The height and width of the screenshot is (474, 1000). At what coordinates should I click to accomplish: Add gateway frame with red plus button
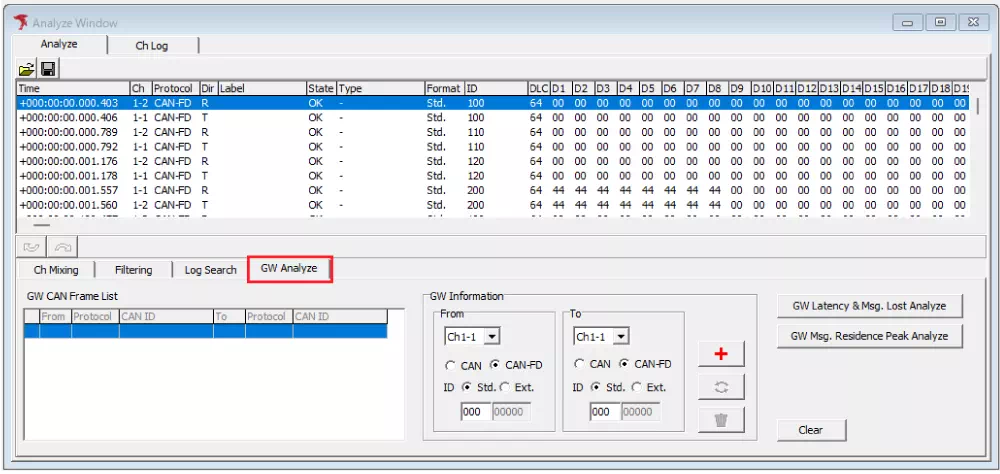tap(721, 354)
